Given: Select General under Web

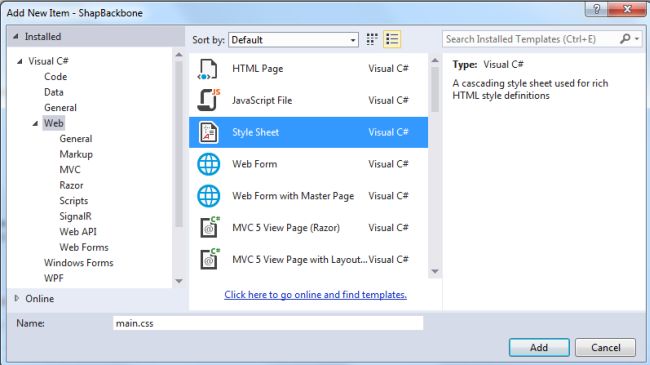Looking at the screenshot, I should [x=76, y=139].
